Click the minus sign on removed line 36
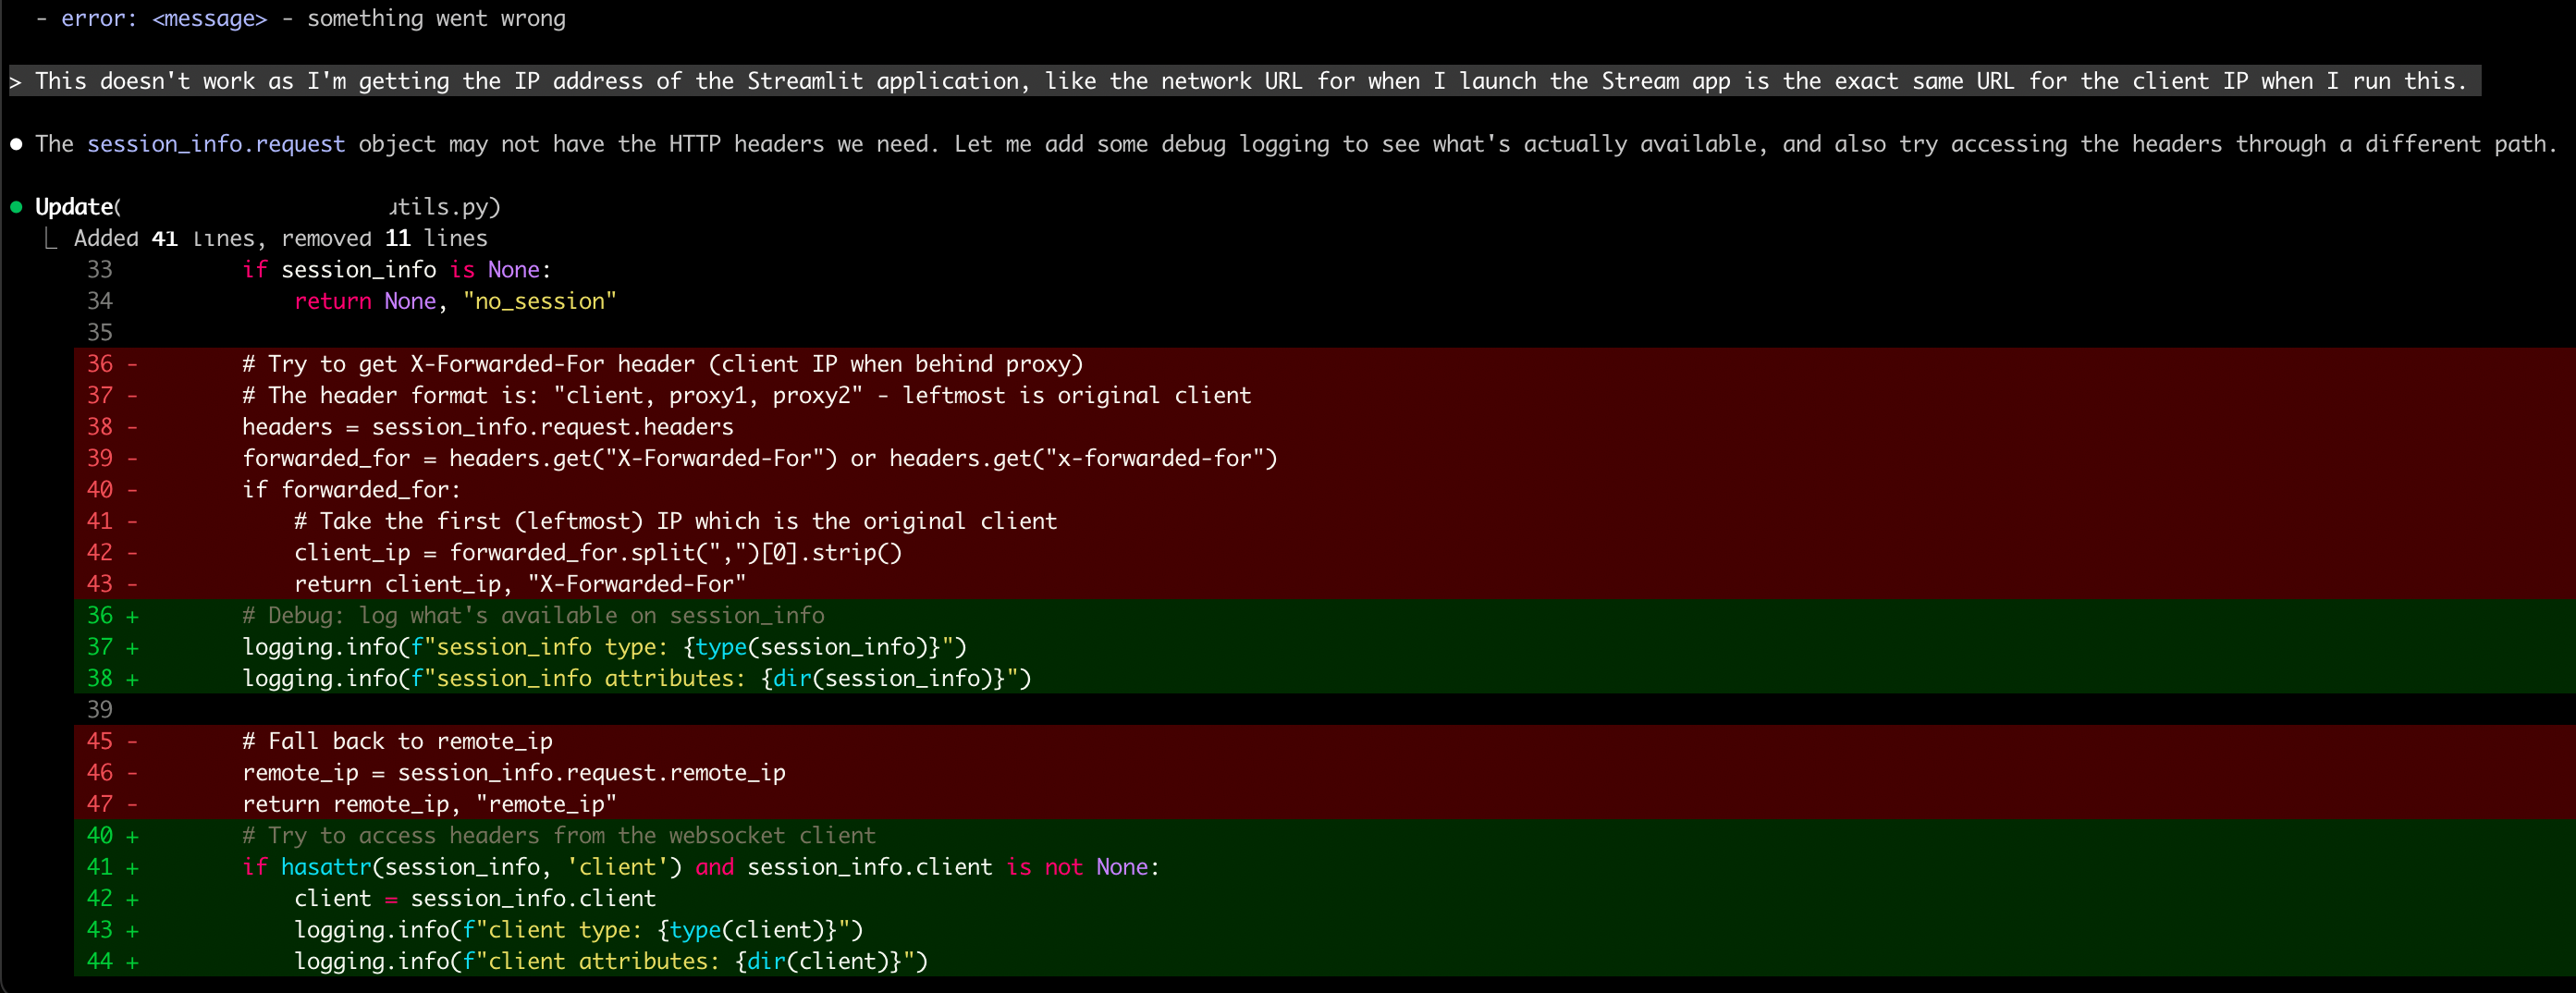The image size is (2576, 993). [x=132, y=364]
